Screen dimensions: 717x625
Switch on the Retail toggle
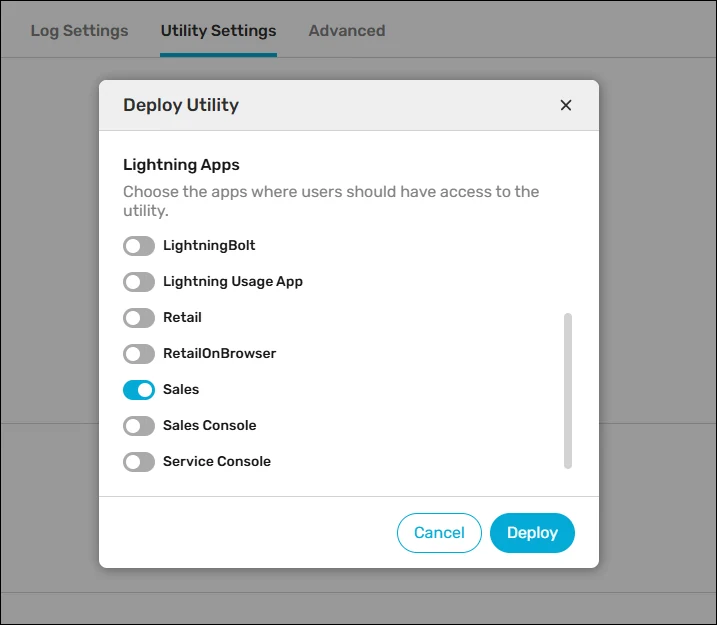click(139, 318)
